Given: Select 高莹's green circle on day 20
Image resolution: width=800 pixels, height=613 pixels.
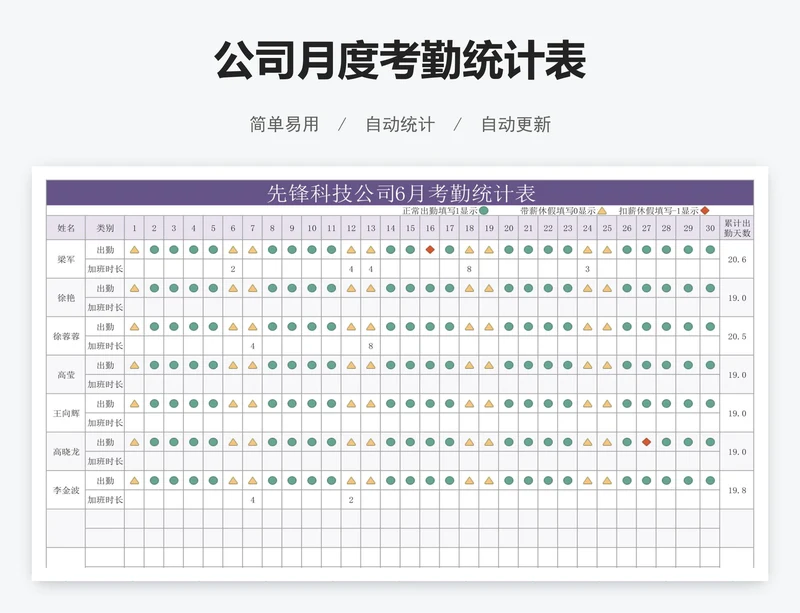Looking at the screenshot, I should (x=509, y=365).
